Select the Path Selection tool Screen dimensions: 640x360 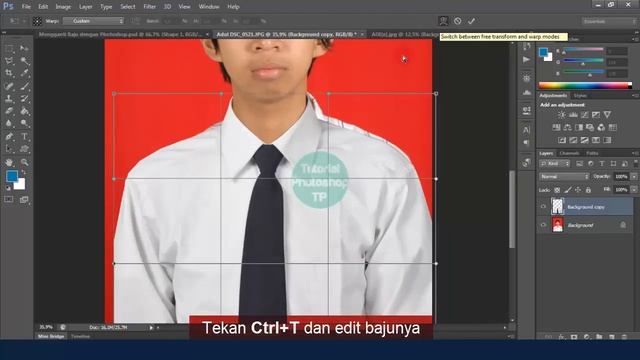(9, 149)
